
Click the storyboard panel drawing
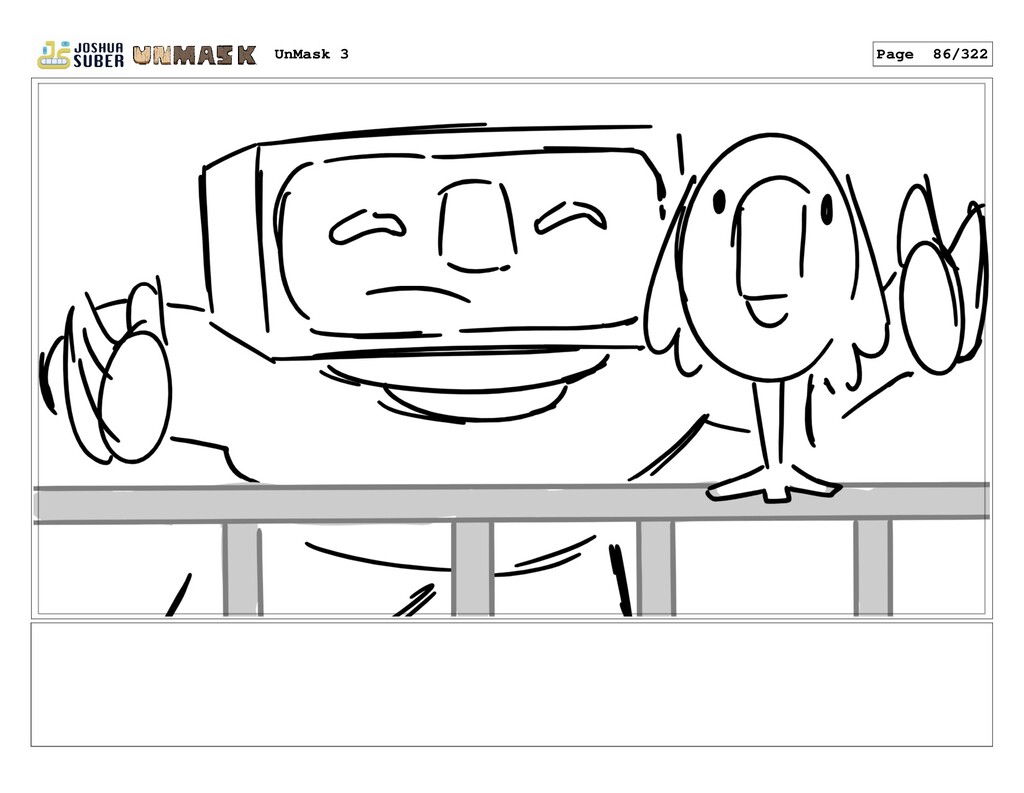(511, 349)
